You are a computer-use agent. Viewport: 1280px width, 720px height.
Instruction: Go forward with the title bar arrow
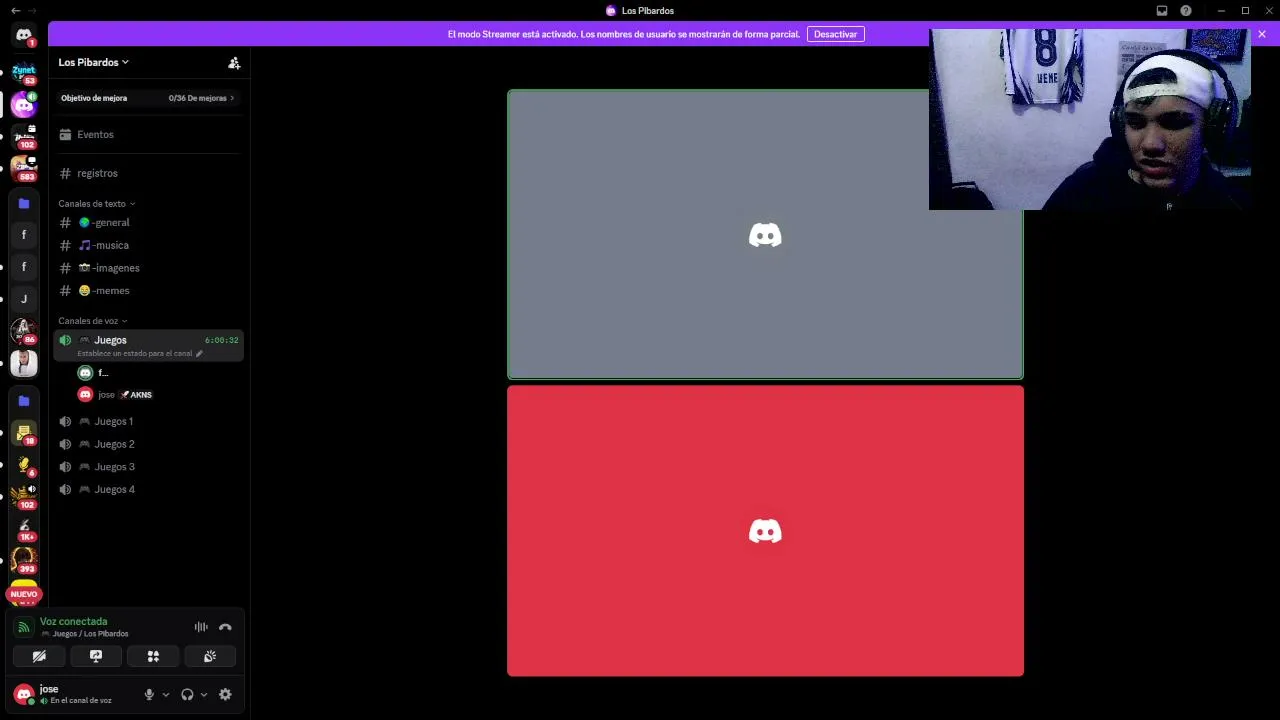[32, 11]
